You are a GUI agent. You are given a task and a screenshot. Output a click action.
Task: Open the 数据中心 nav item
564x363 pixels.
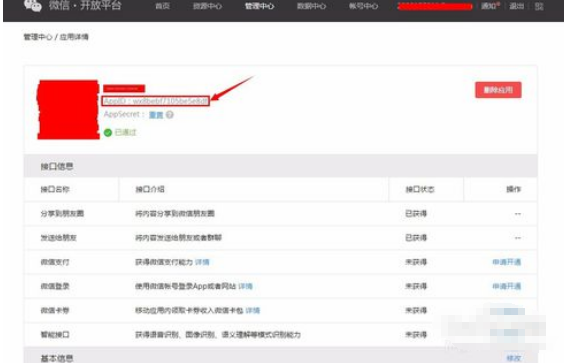pyautogui.click(x=311, y=6)
